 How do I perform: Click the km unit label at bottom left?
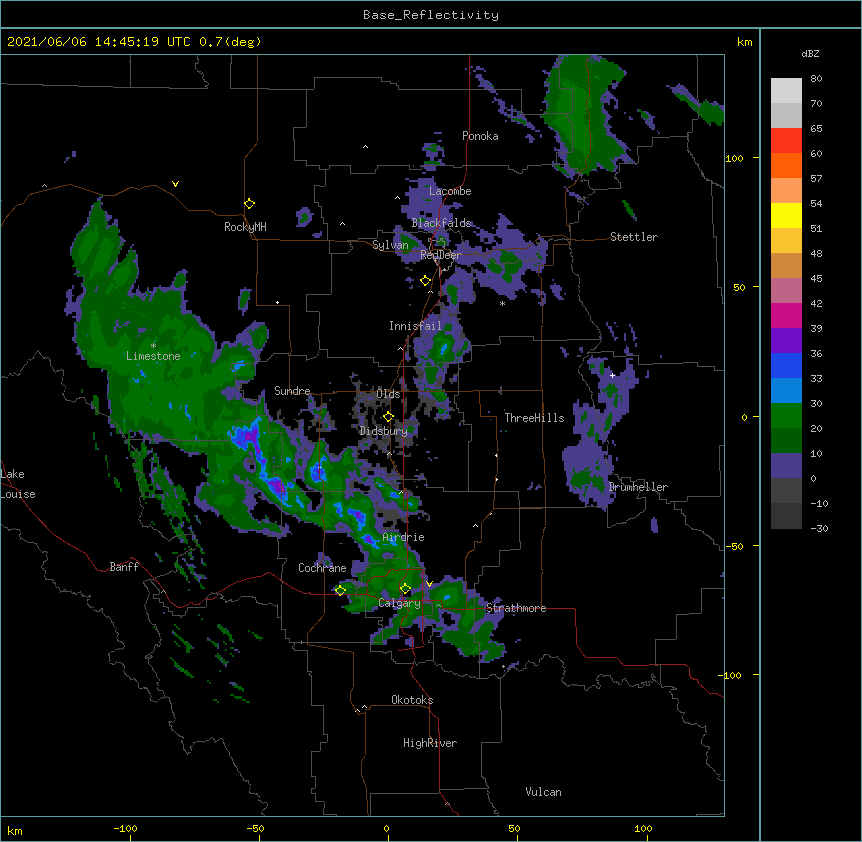15,830
